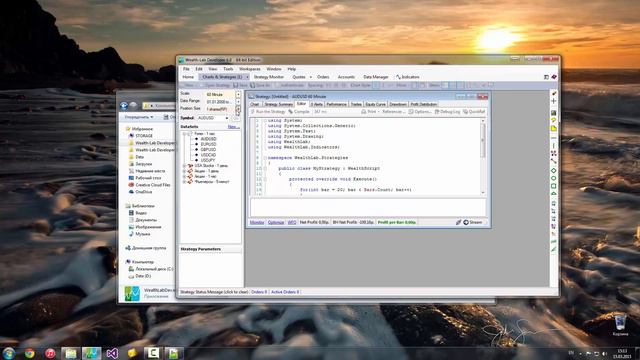Expand the Charts & Strategies dropdown arrow

coord(247,77)
